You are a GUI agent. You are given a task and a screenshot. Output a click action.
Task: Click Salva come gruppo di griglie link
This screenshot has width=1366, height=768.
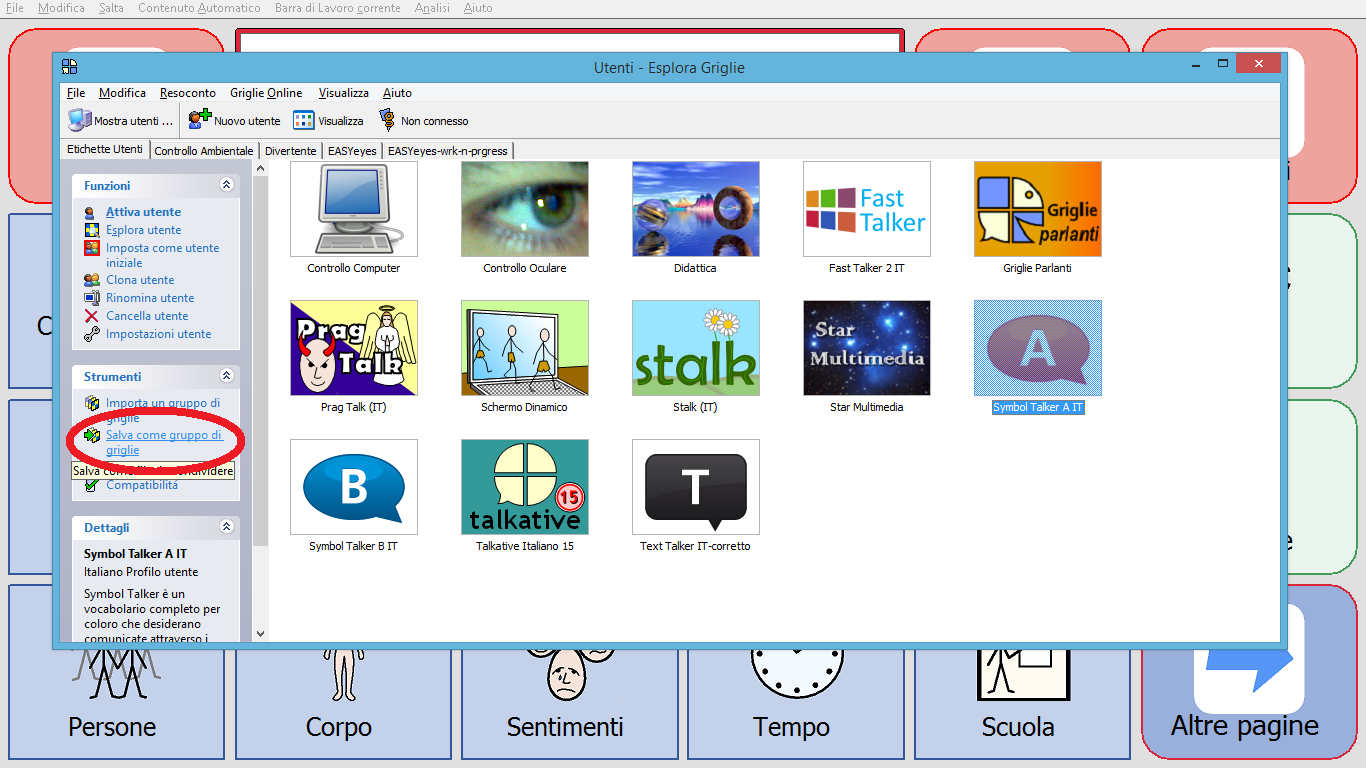164,442
